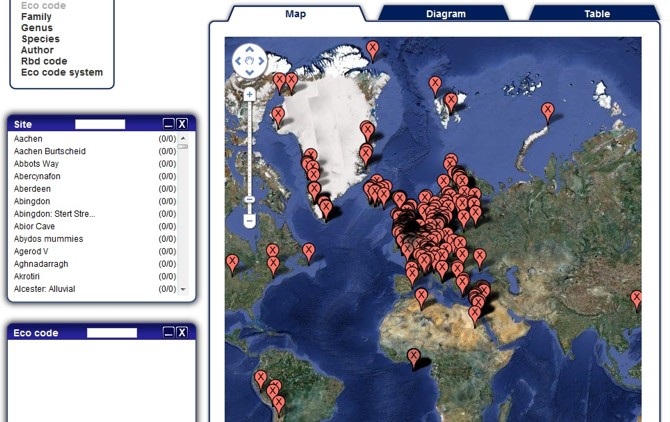Click the marker on Newfoundland

point(309,253)
